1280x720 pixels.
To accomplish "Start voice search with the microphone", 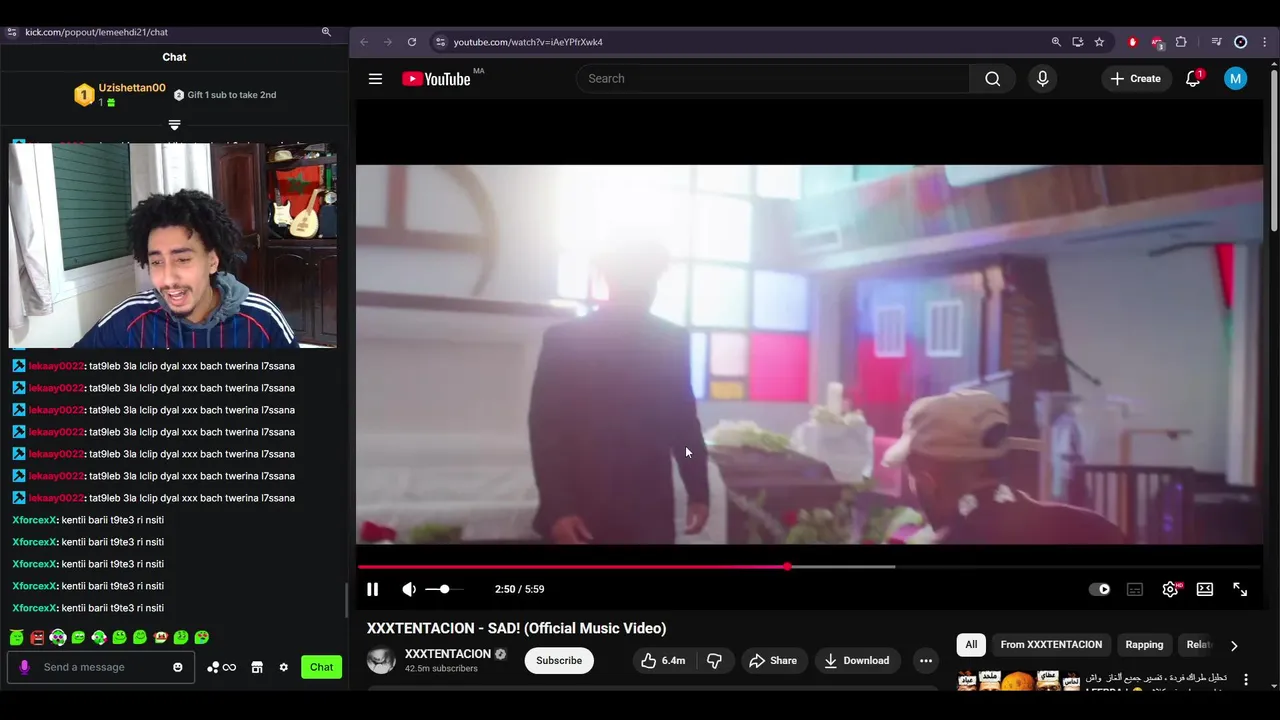I will [x=1042, y=79].
